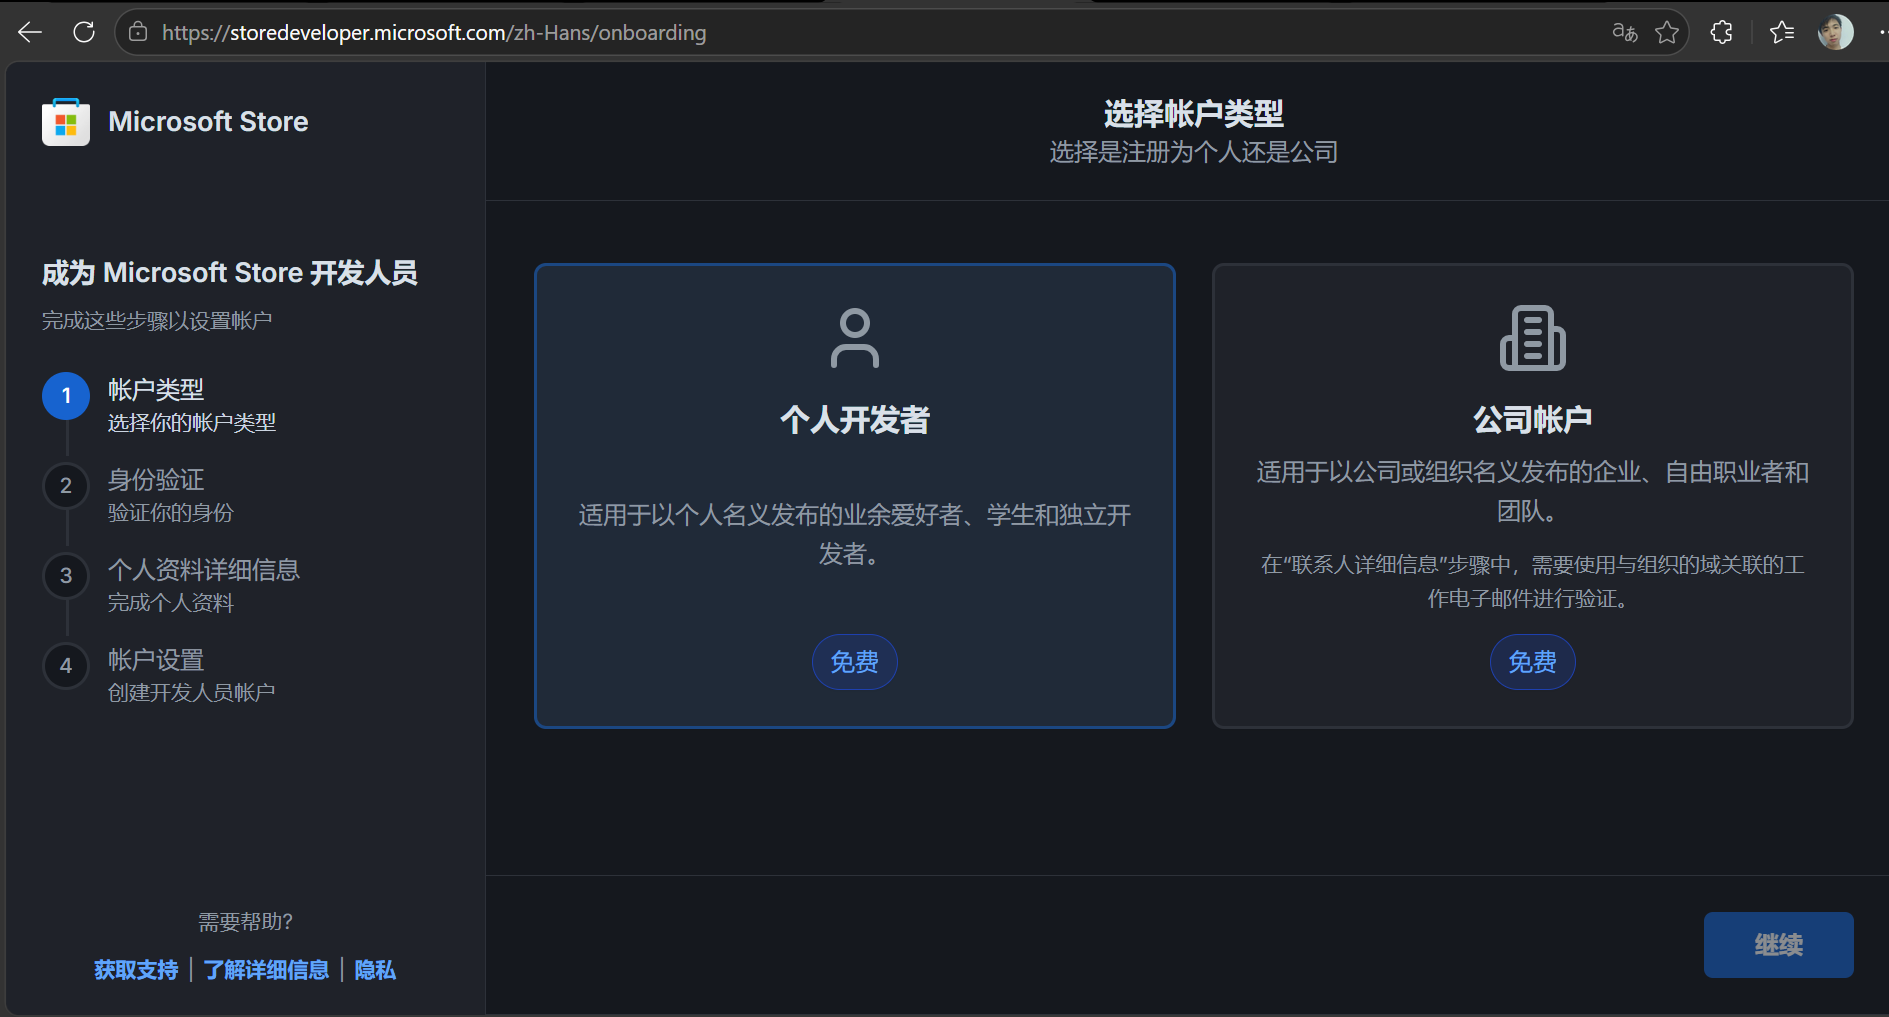
Task: Click the 选择帐户类型 heading
Action: click(x=1194, y=114)
